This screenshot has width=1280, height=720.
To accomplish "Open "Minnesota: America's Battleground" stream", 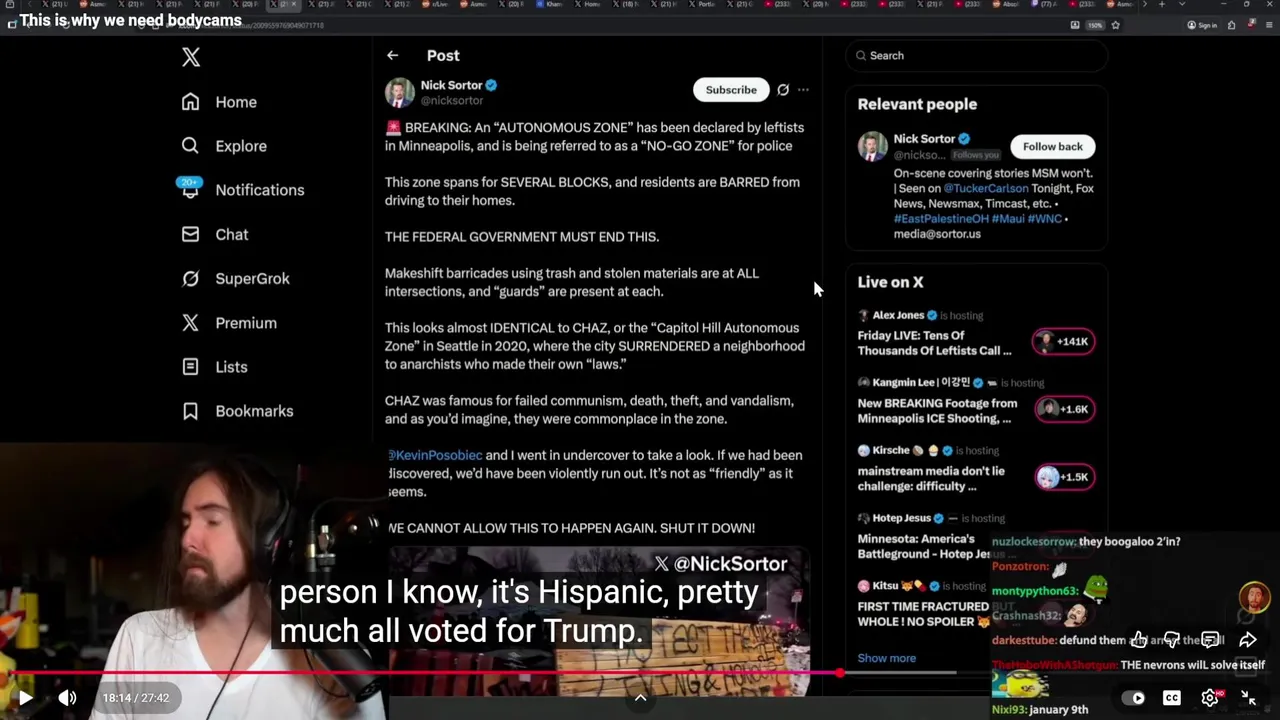I will (x=923, y=546).
